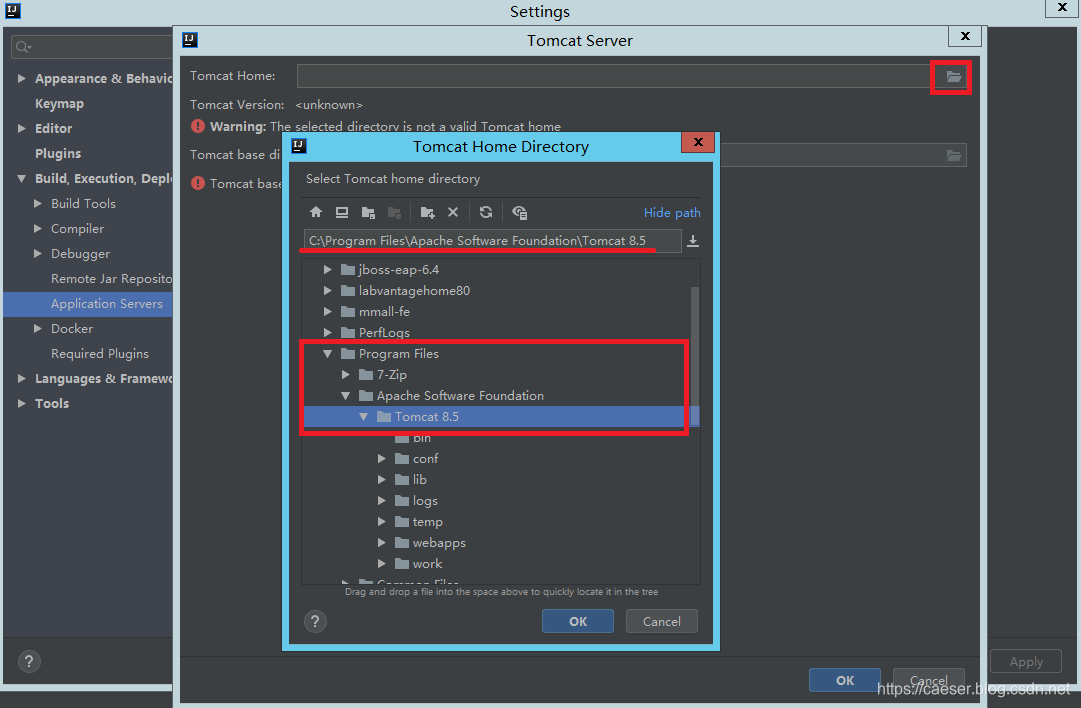Select the 7-Zip folder name
Viewport: 1081px width, 708px height.
point(392,375)
